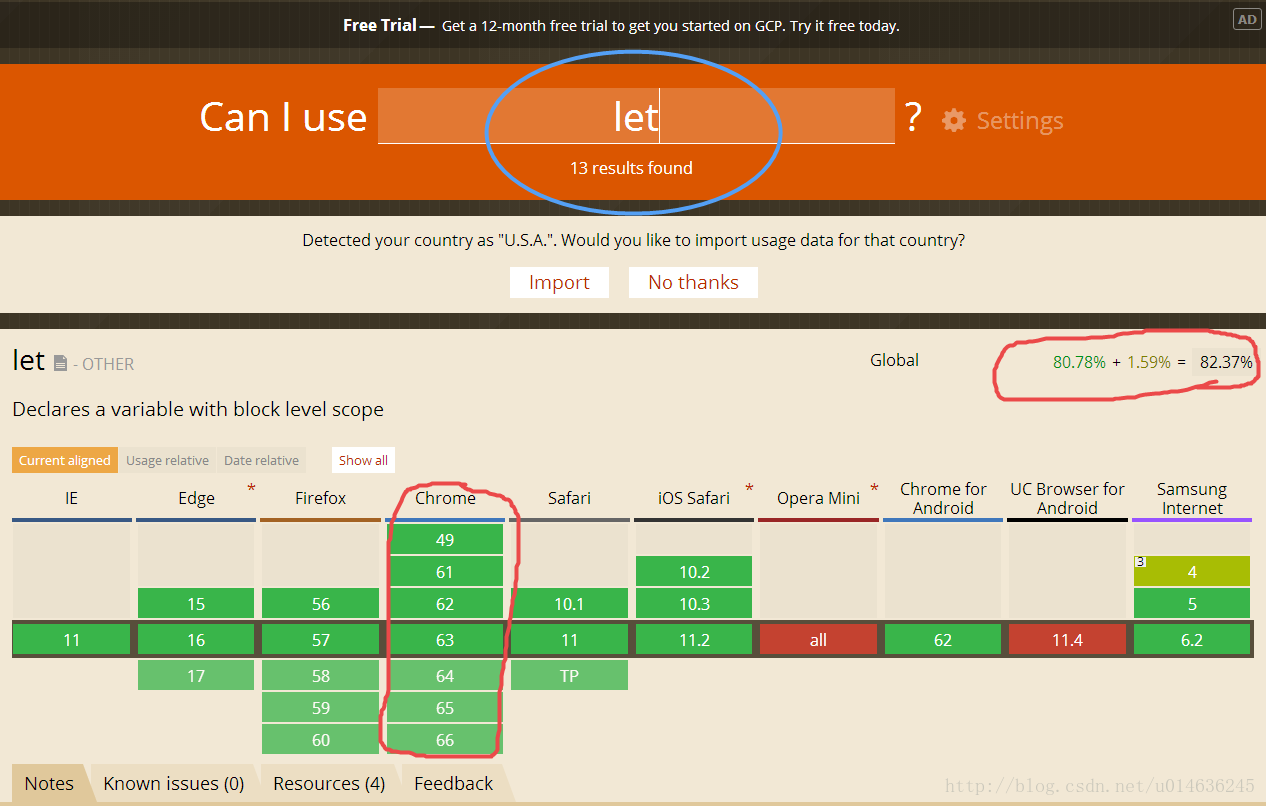Click the iOS Safari 10.2 cell
The width and height of the screenshot is (1266, 806).
pyautogui.click(x=694, y=572)
